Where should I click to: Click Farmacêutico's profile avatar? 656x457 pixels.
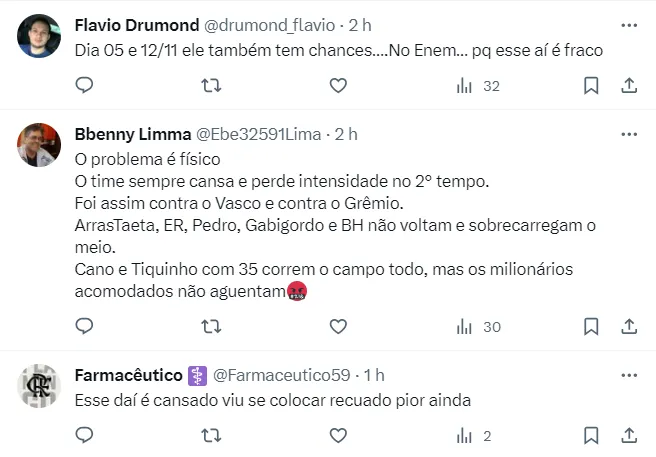[39, 386]
